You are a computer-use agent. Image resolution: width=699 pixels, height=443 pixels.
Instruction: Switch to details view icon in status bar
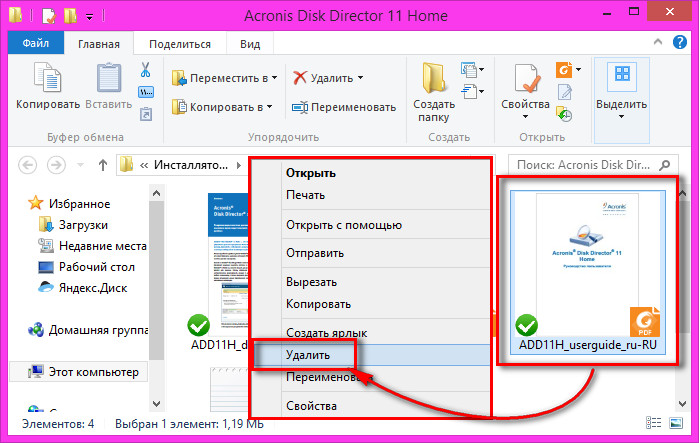654,423
